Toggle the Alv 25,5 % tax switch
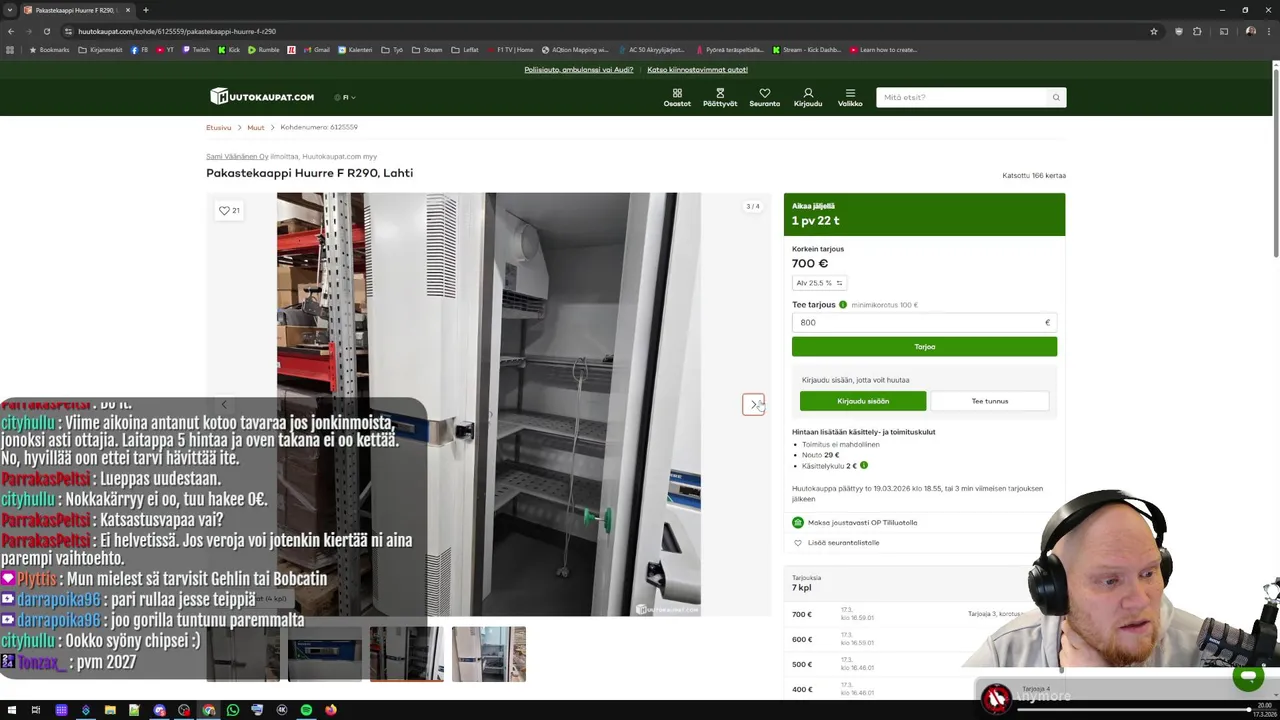Viewport: 1280px width, 720px height. click(819, 283)
